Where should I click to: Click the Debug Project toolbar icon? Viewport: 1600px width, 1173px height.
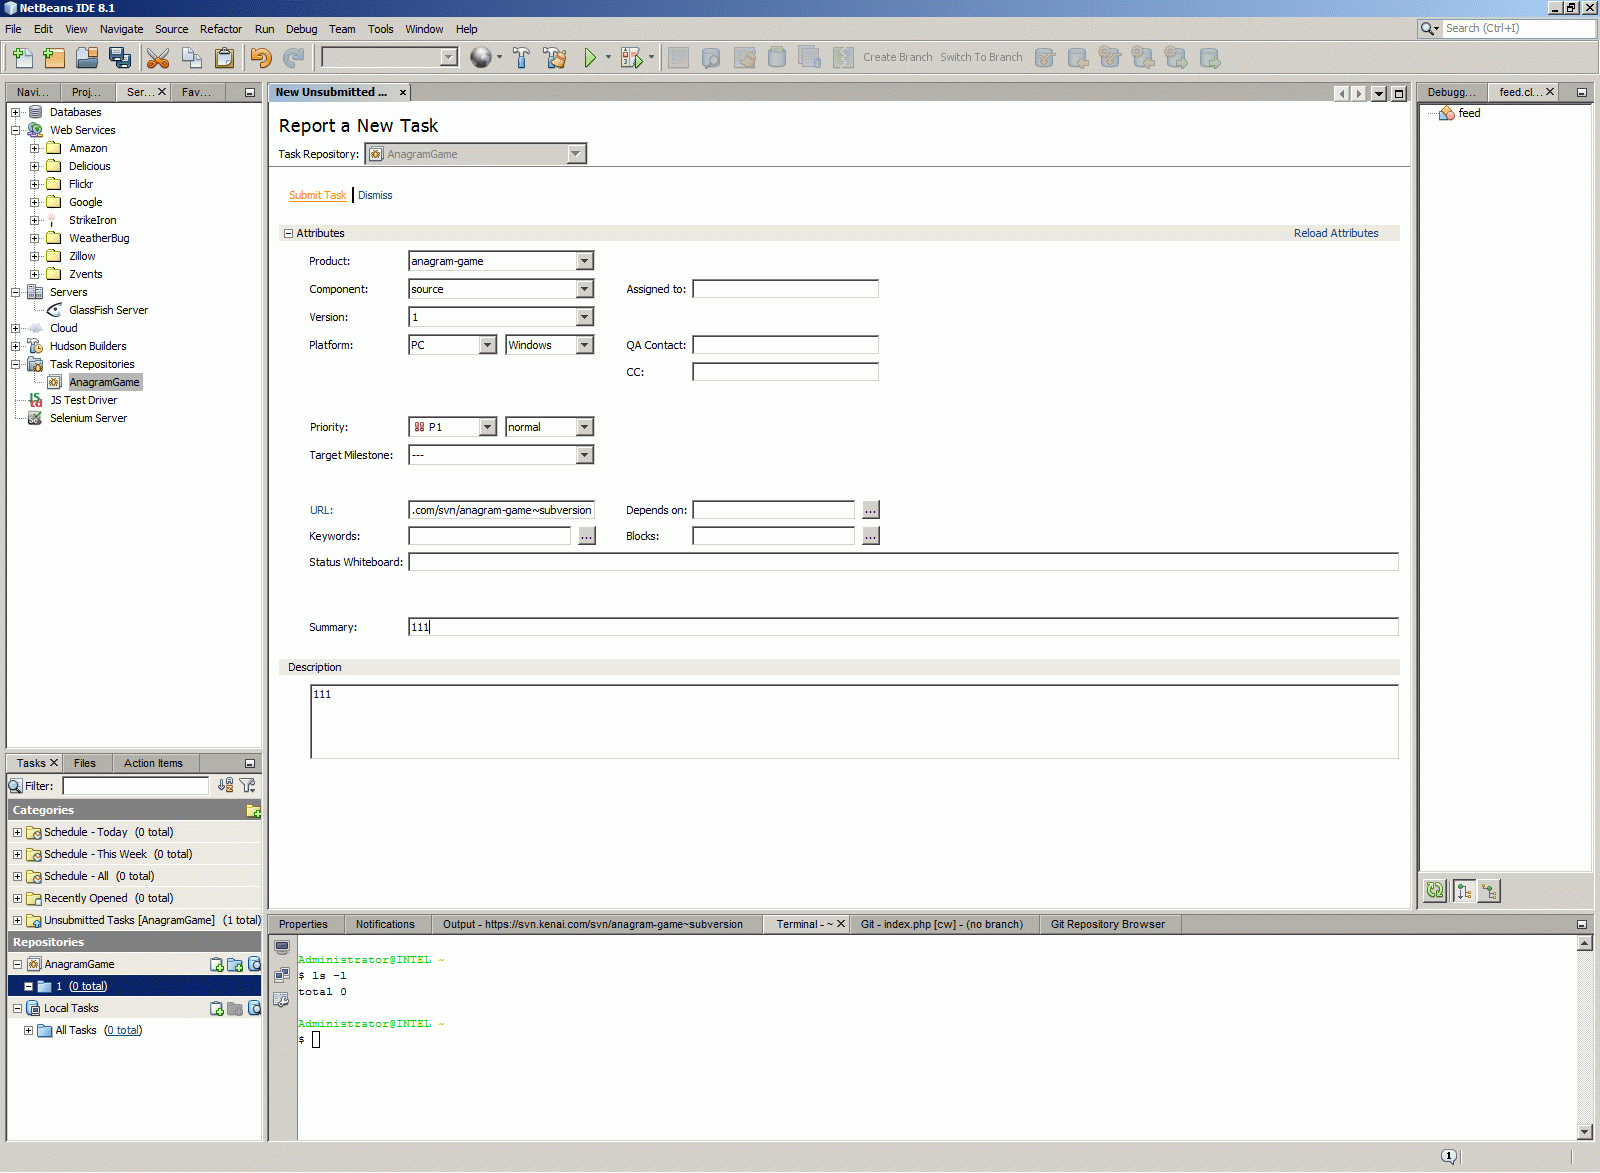[x=632, y=58]
